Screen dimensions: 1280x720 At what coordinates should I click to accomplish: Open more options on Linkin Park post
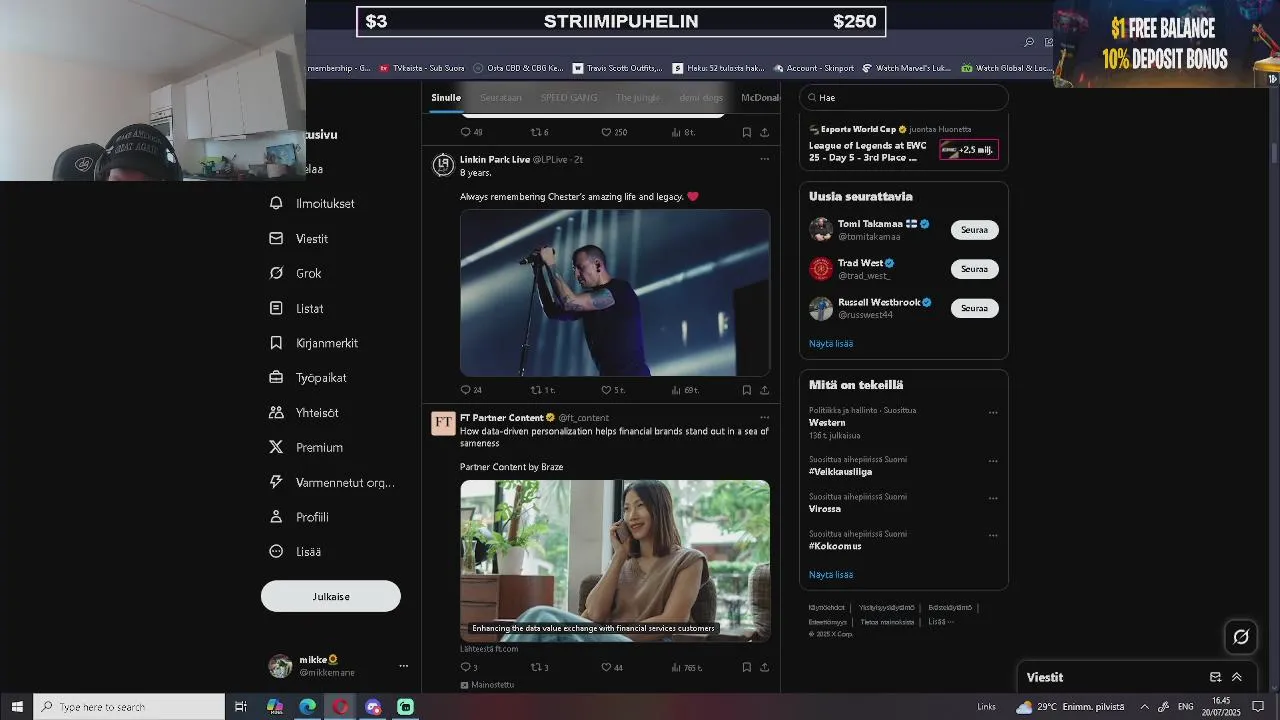(x=765, y=159)
